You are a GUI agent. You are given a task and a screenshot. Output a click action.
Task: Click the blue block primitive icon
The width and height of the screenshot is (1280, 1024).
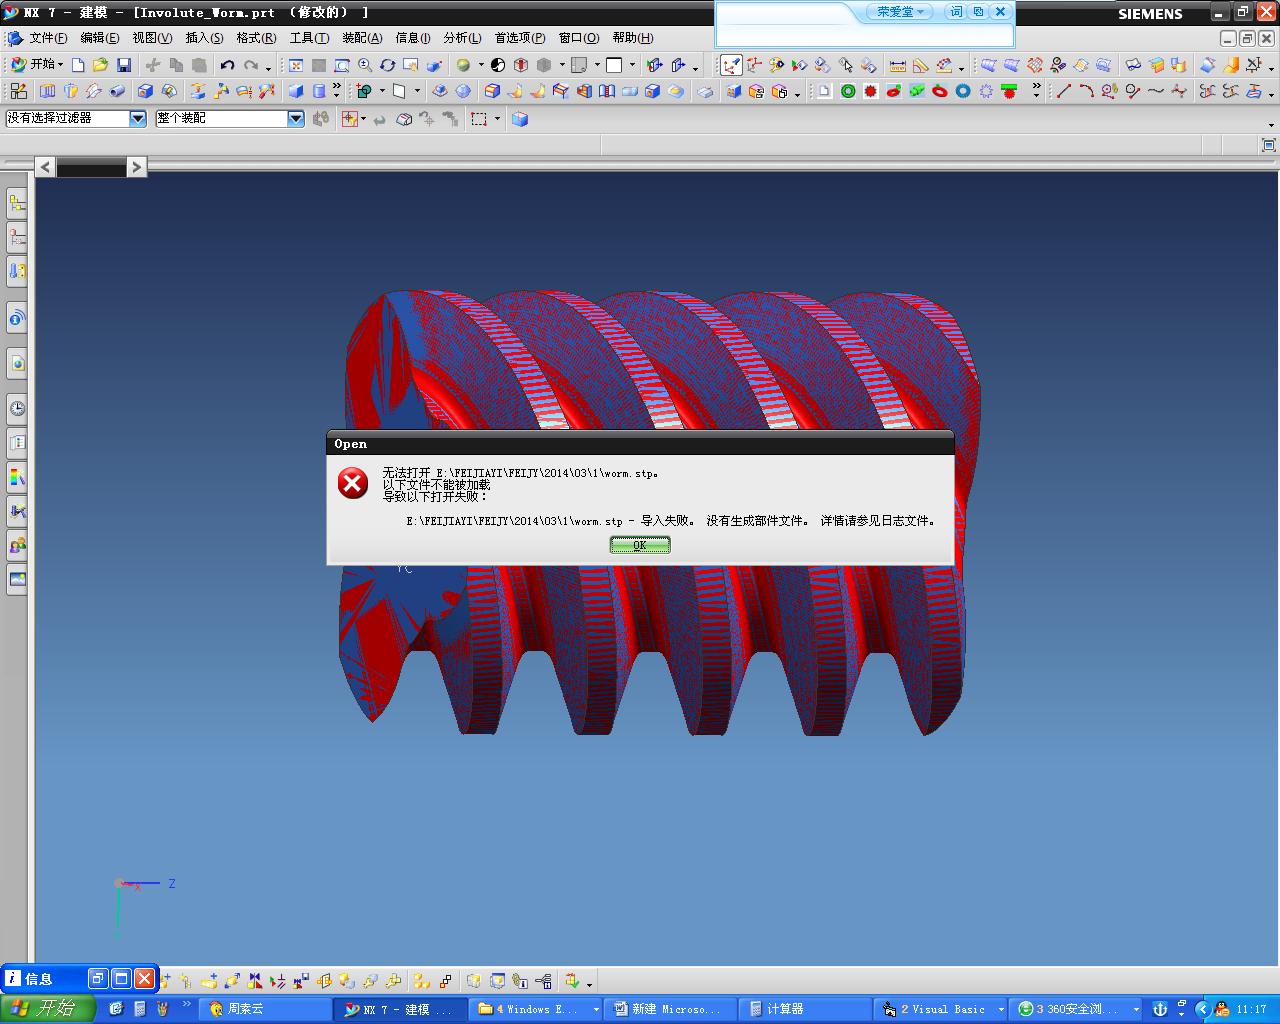[296, 91]
